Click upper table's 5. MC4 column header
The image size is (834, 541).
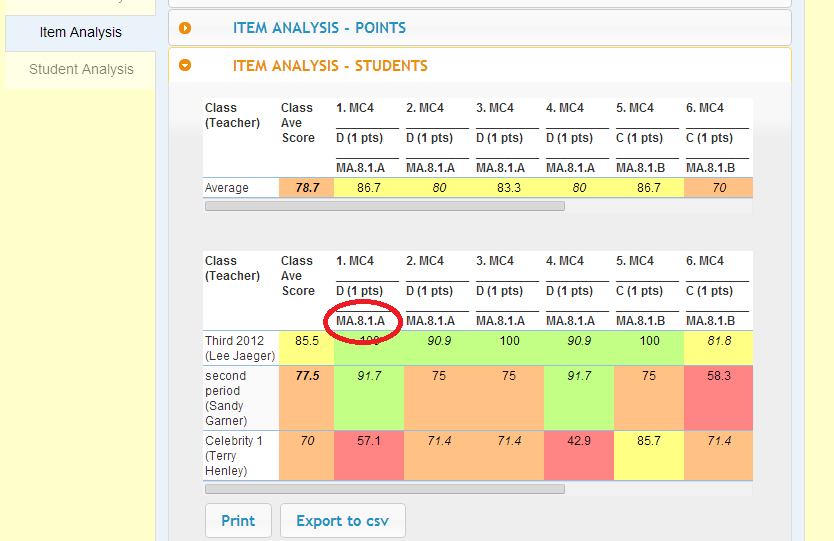tap(635, 108)
